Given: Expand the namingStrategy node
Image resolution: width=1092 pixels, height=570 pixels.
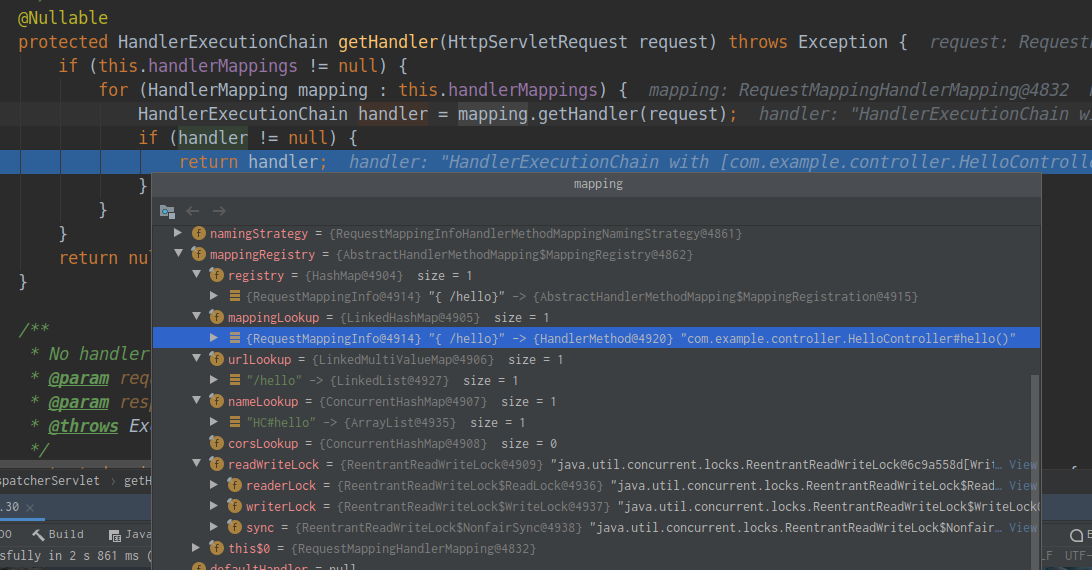Looking at the screenshot, I should [x=179, y=233].
